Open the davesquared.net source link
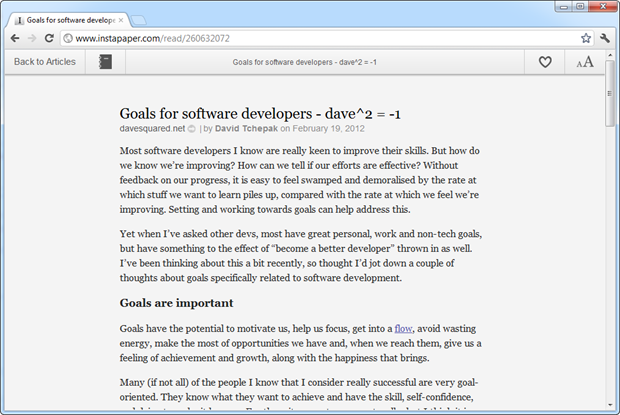Viewport: 620px width, 415px height. pyautogui.click(x=152, y=128)
